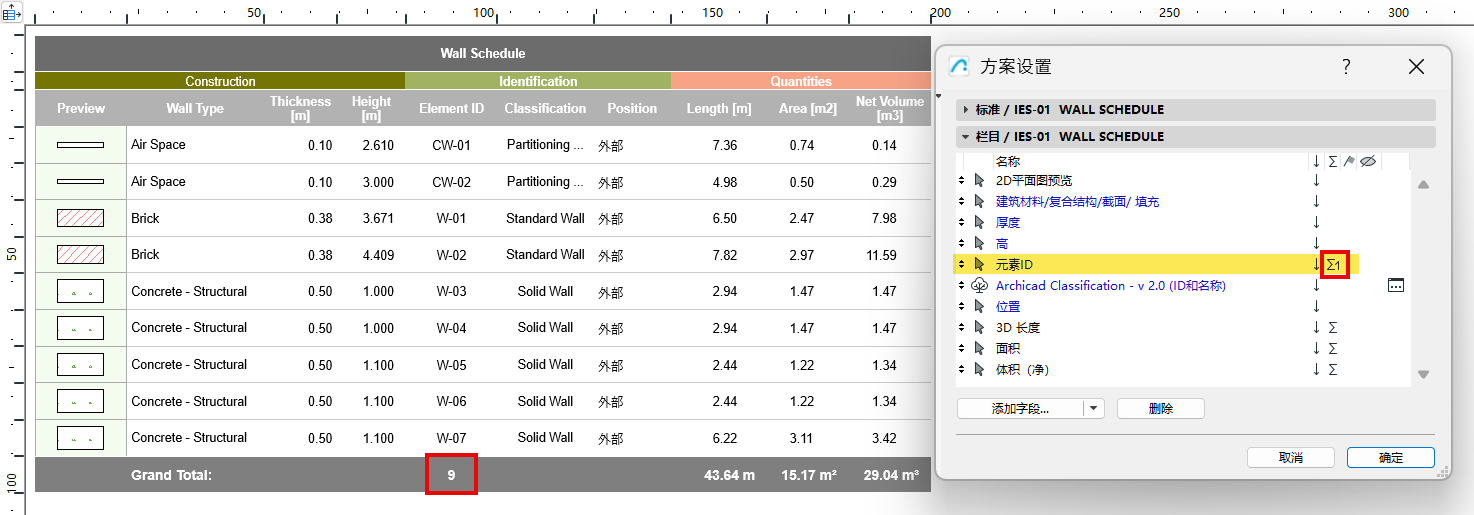Click the help question mark in 方案设置
The height and width of the screenshot is (515, 1474).
point(1346,67)
